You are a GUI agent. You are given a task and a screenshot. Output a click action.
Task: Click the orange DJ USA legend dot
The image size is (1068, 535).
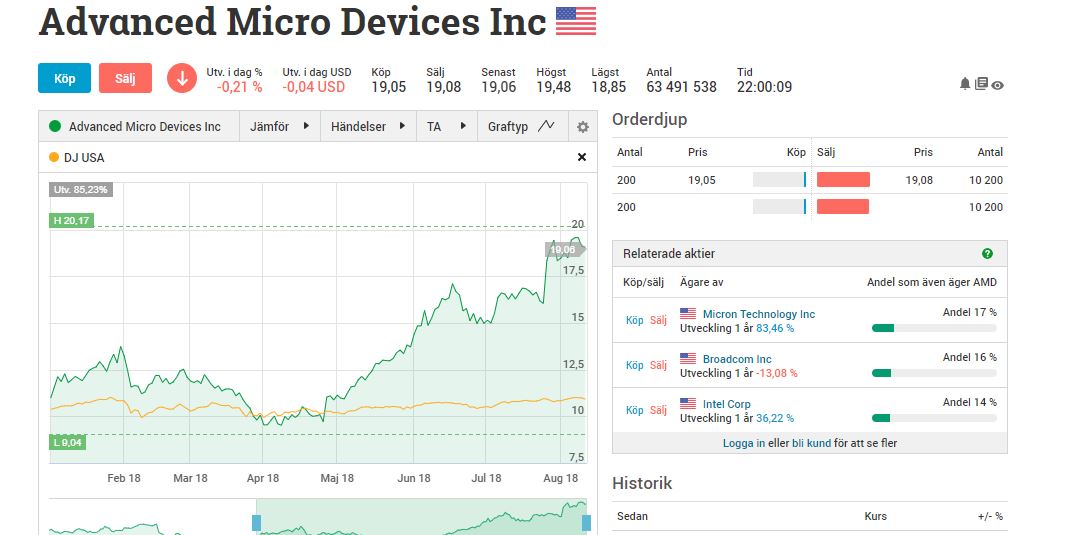[54, 157]
